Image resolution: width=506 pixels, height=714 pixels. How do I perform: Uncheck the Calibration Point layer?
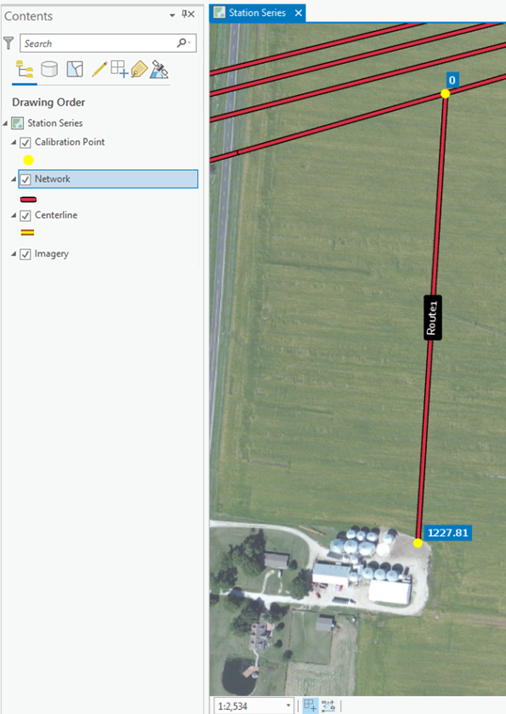point(26,143)
